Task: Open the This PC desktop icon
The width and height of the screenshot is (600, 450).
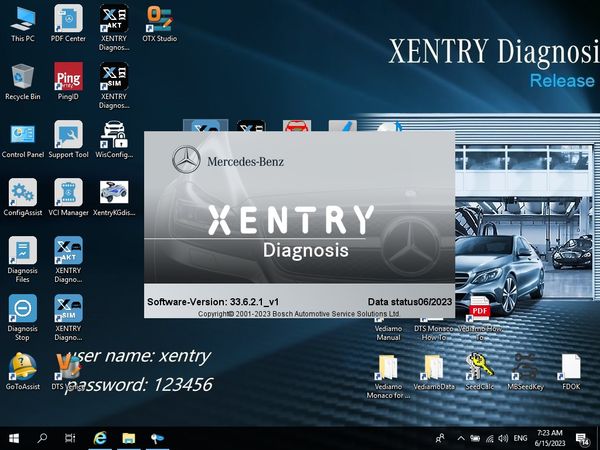Action: click(x=23, y=24)
